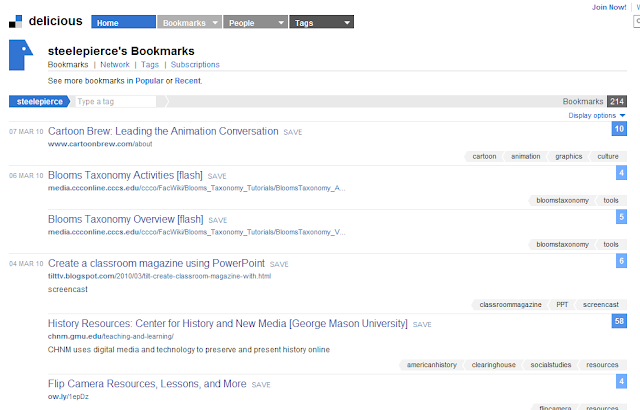Click the Cartoon Brew save count 10
The width and height of the screenshot is (640, 410).
(619, 129)
